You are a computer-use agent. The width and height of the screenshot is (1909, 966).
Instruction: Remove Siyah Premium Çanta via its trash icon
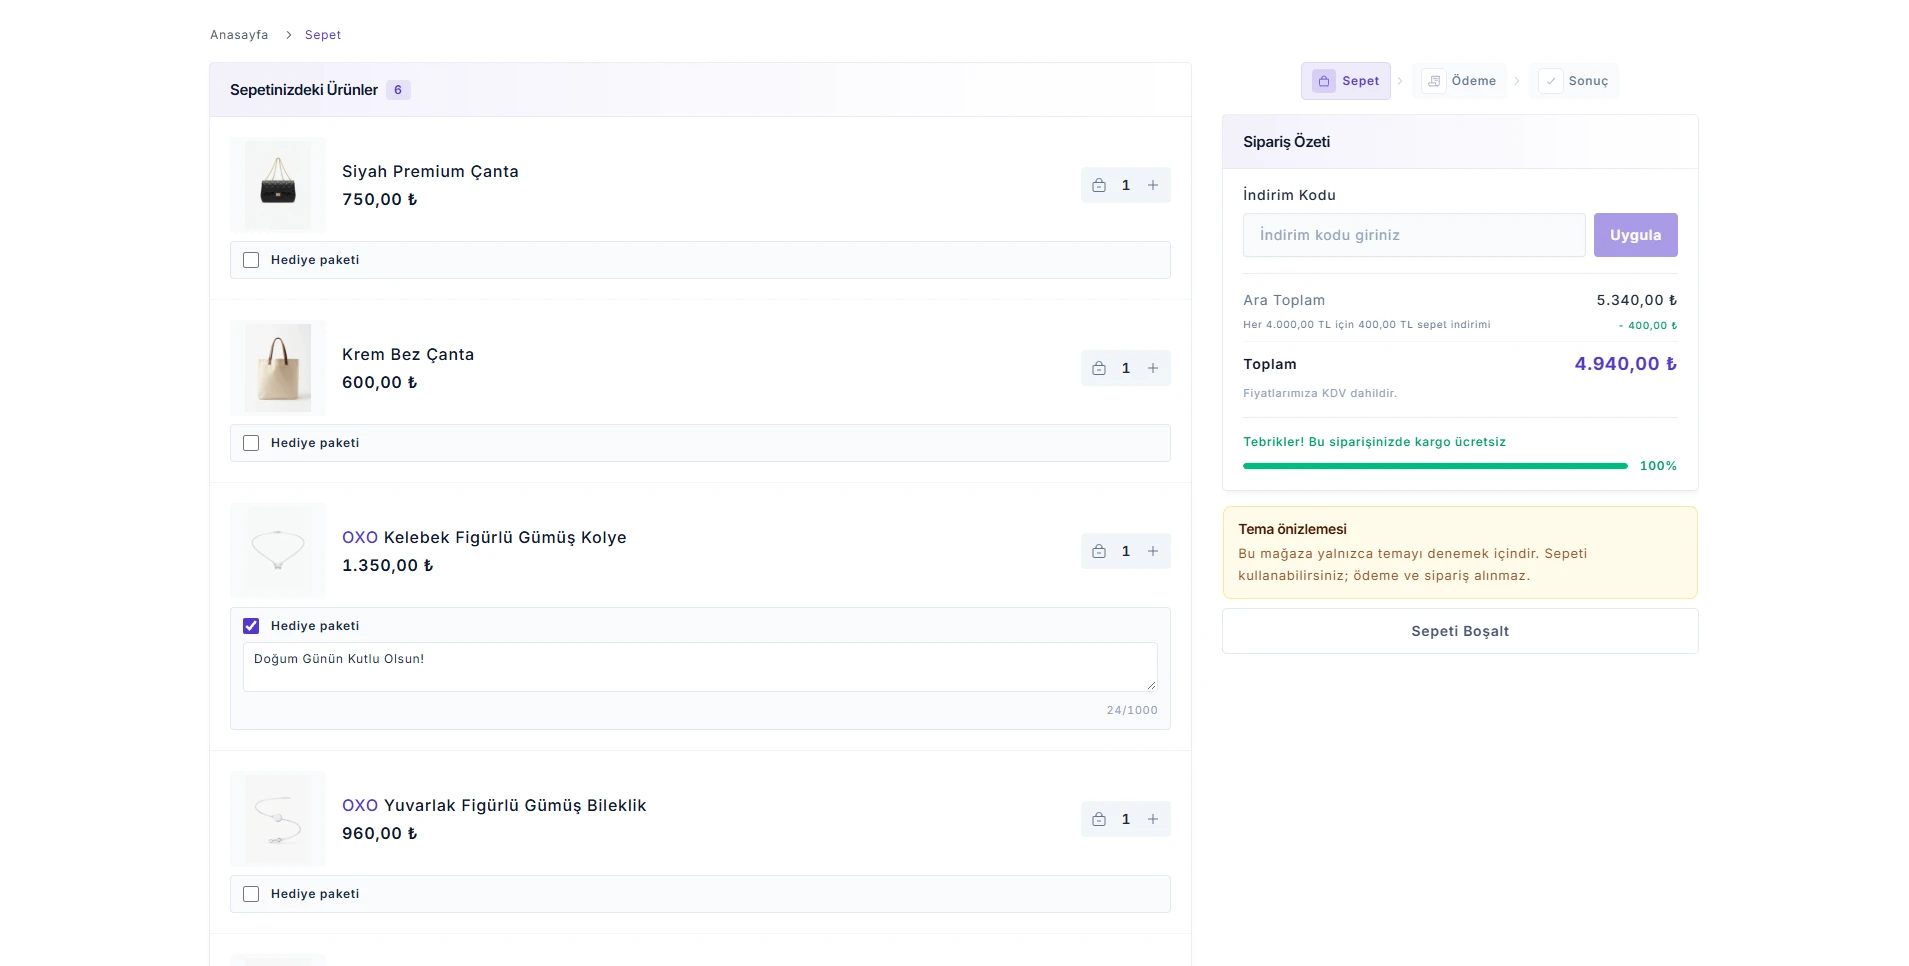pos(1098,185)
